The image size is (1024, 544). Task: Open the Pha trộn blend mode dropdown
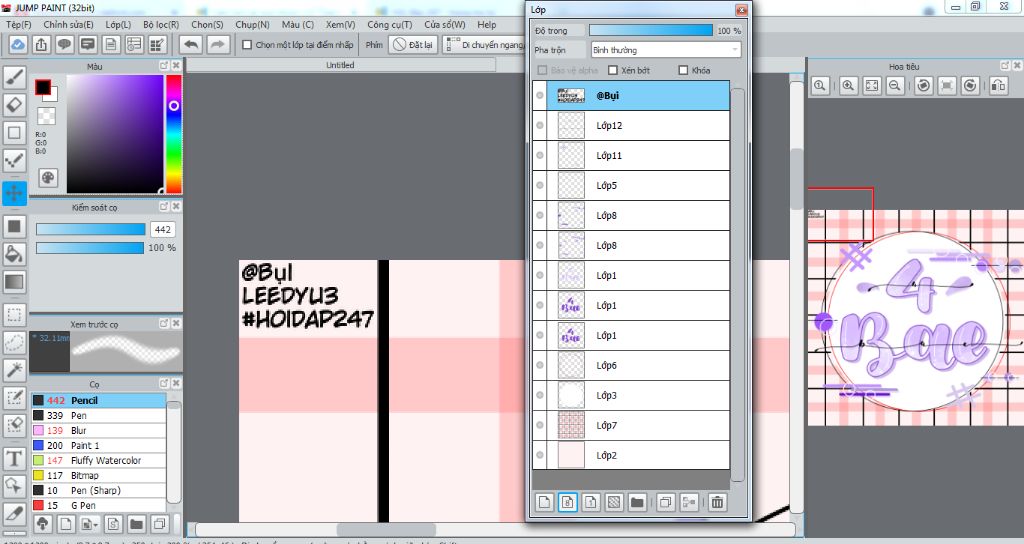tap(665, 50)
